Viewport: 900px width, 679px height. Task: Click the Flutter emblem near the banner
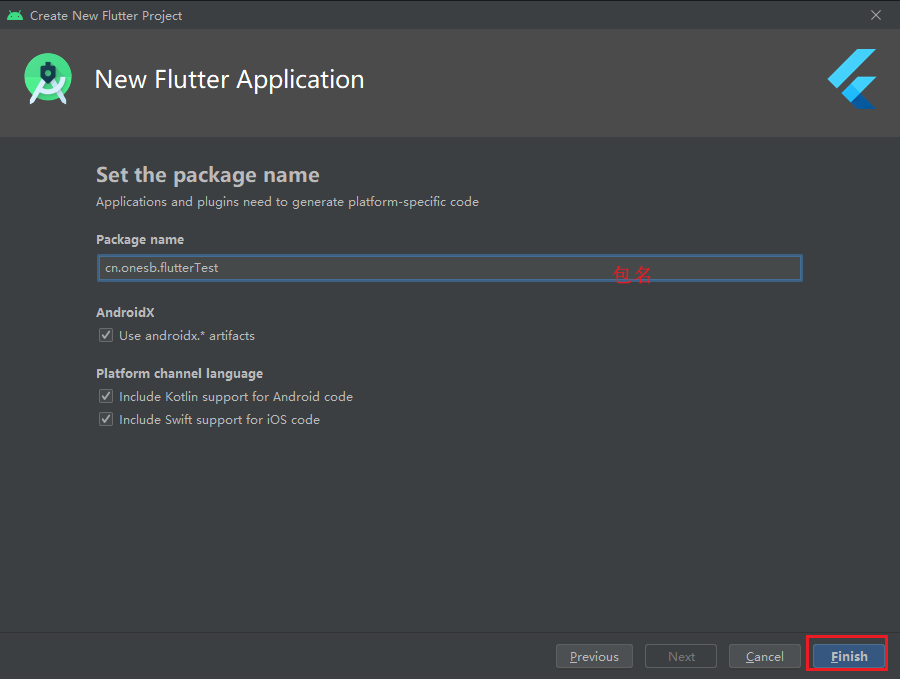click(x=852, y=78)
